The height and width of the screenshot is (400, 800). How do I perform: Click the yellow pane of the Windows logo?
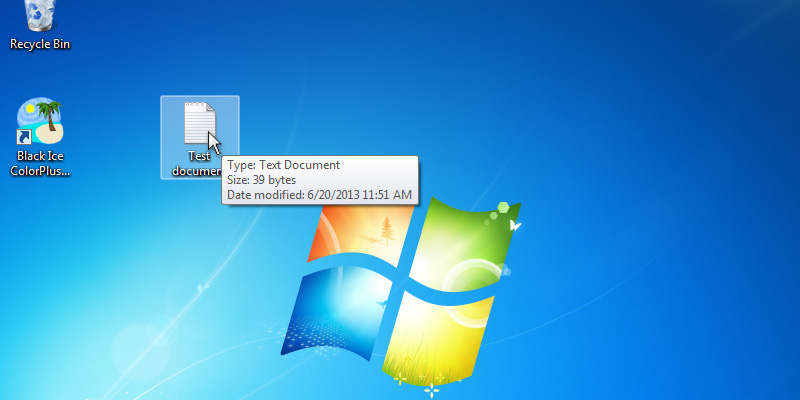click(450, 335)
